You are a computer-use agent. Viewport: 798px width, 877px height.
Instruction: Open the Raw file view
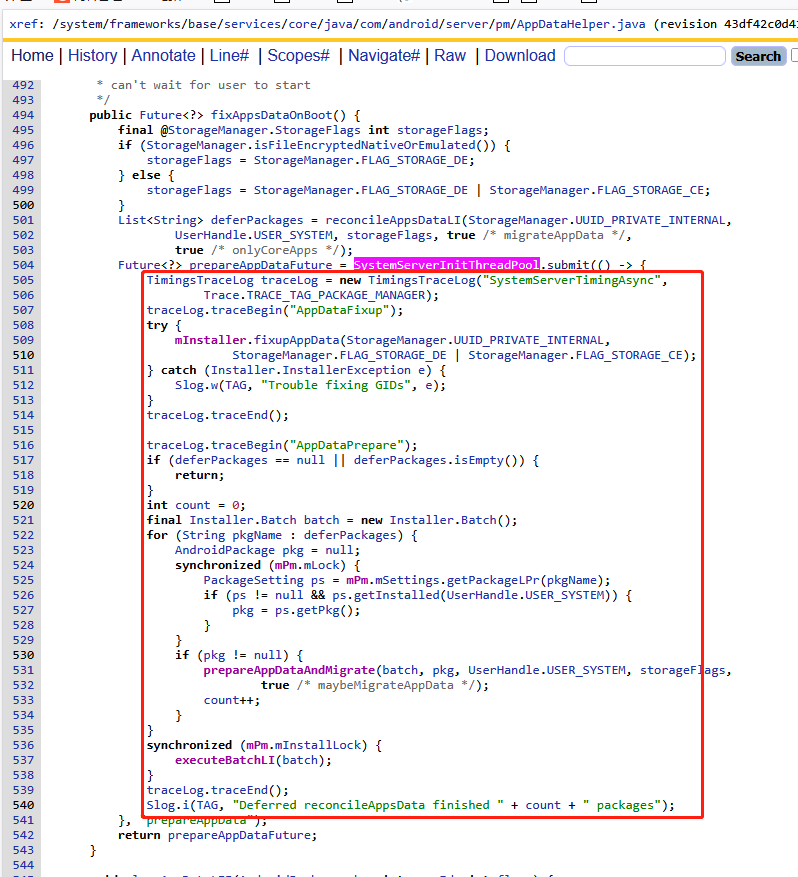tap(450, 56)
